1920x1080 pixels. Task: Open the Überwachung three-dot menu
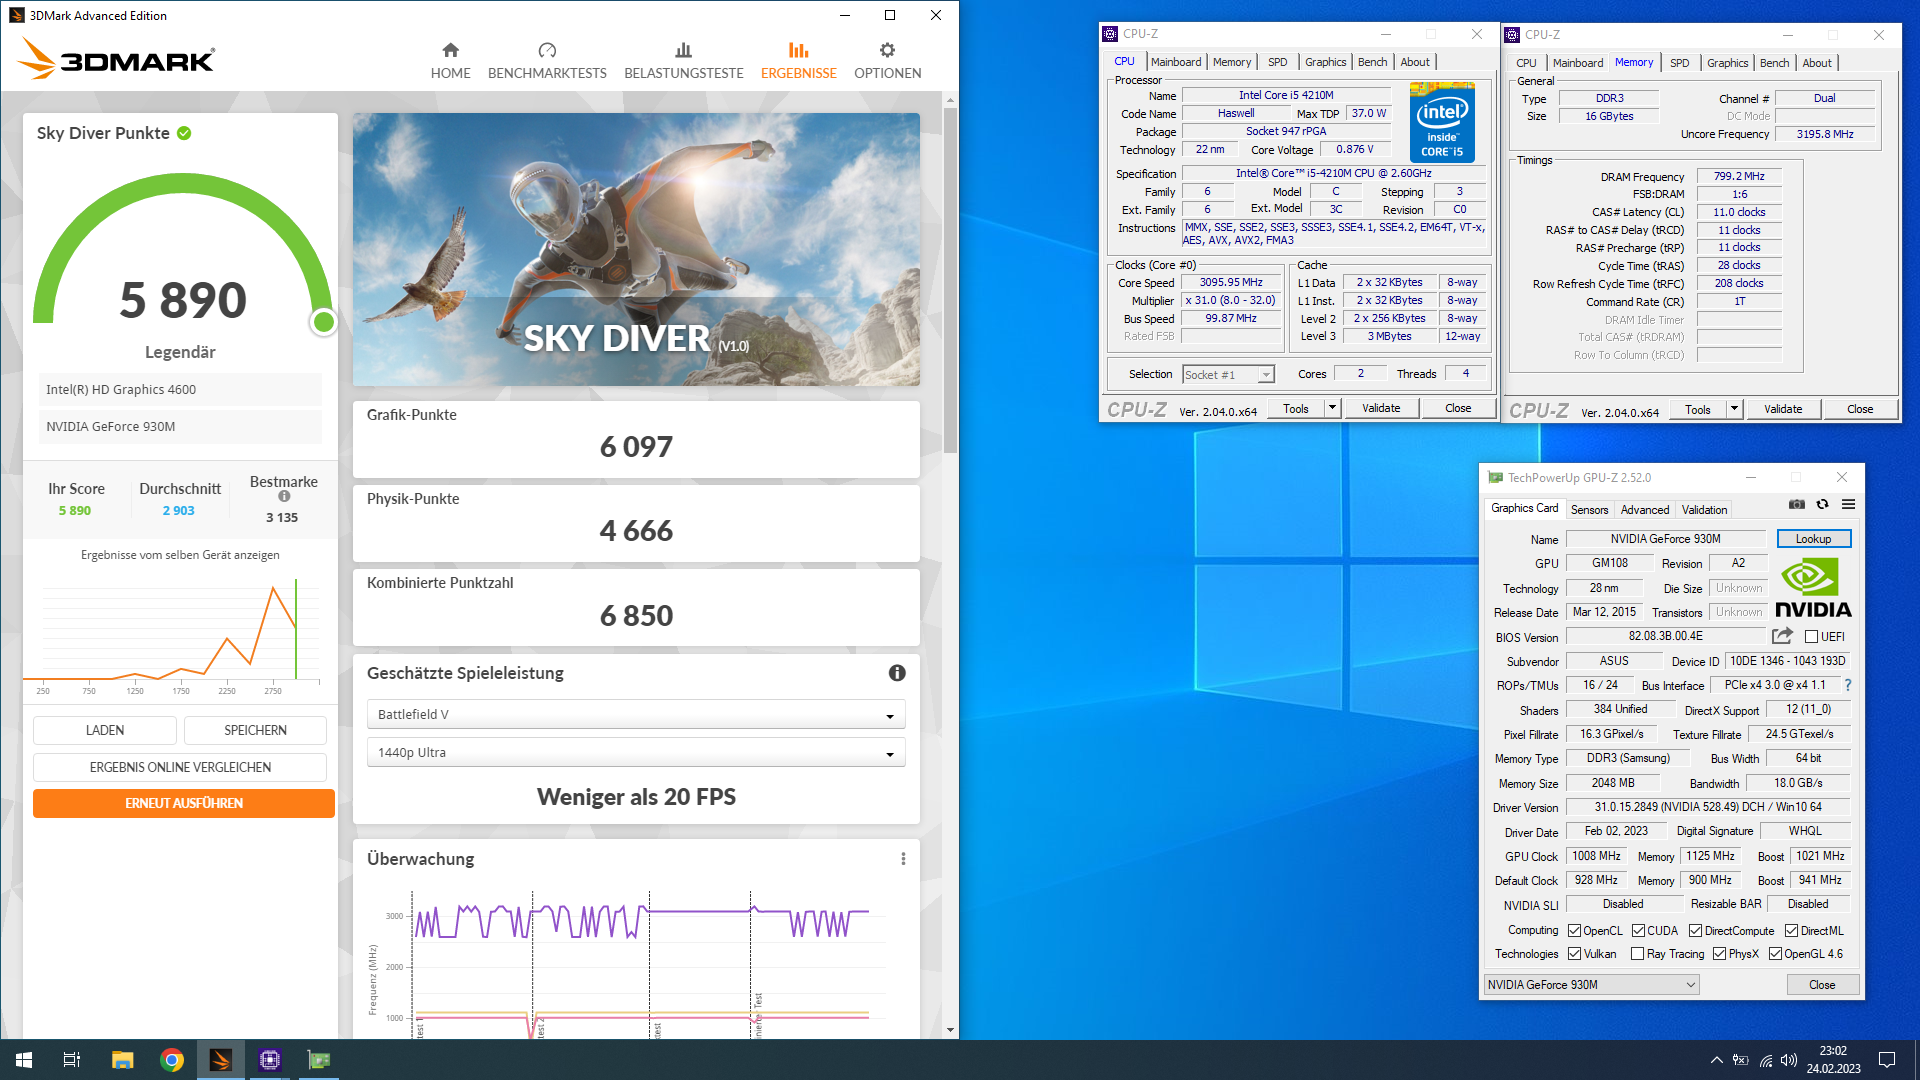903,859
